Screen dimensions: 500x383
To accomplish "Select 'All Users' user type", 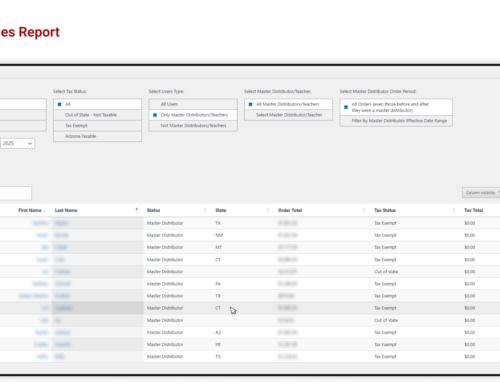I will point(193,104).
